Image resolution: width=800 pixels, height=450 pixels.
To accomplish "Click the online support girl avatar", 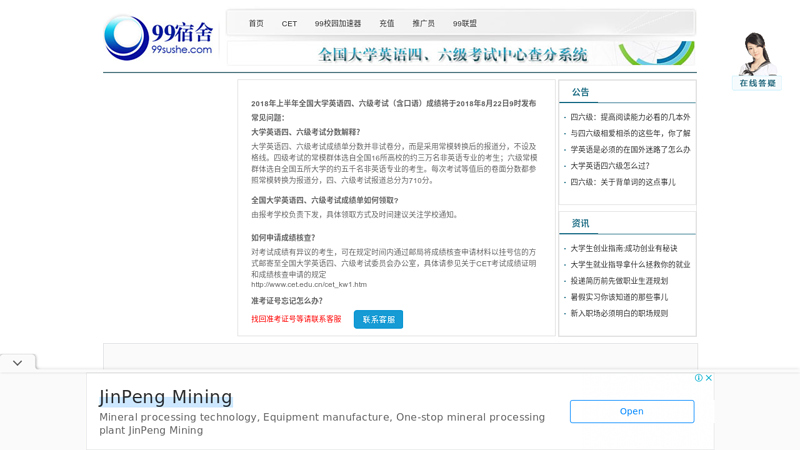I will pos(756,54).
